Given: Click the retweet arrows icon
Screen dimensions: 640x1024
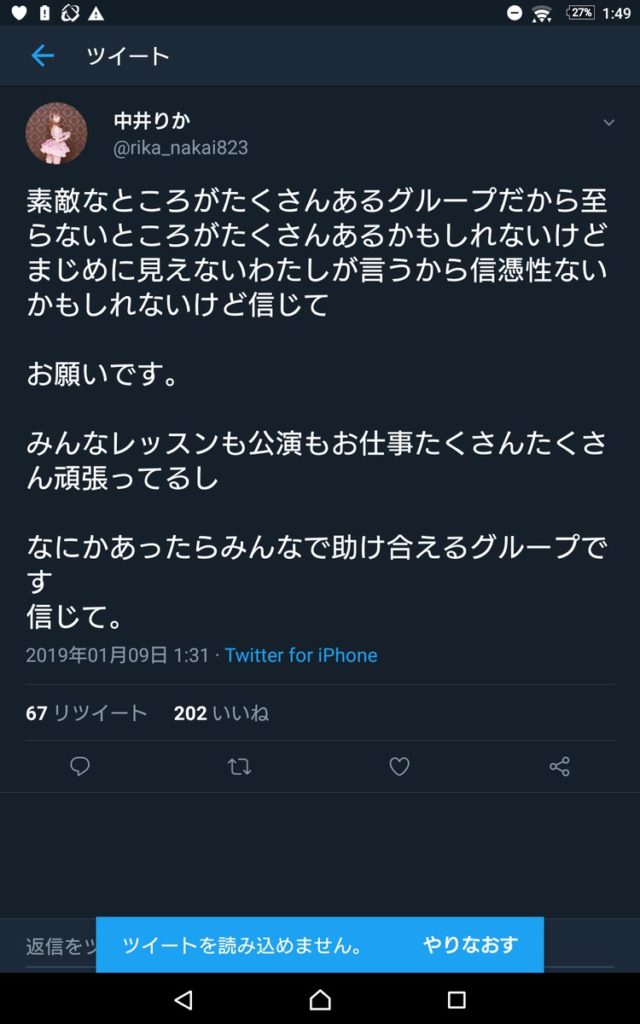Looking at the screenshot, I should tap(239, 766).
